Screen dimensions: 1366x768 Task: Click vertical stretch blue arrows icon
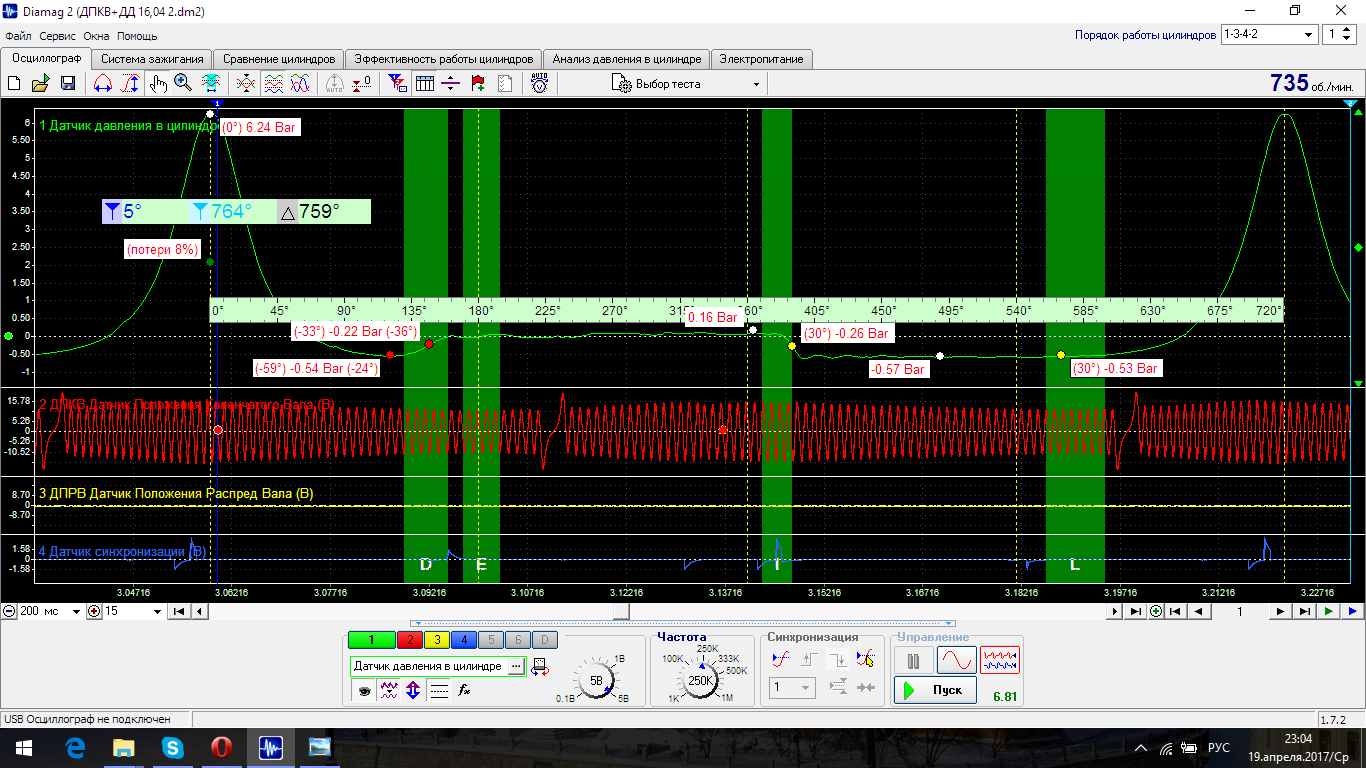coord(413,690)
